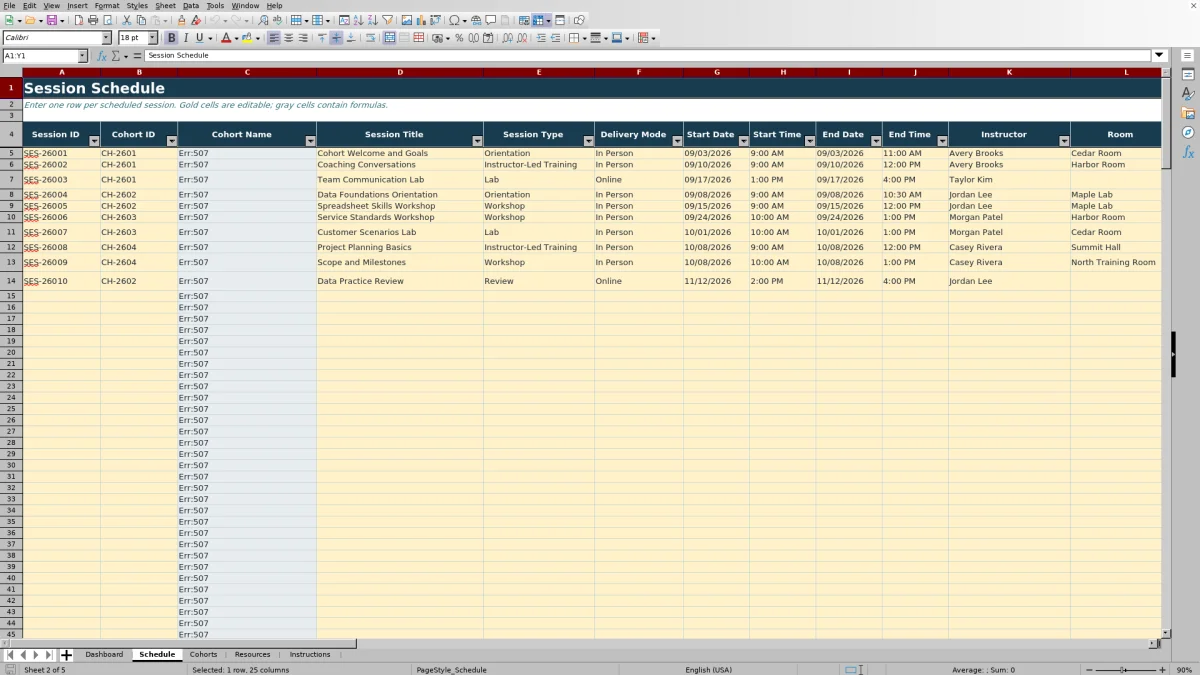Open the Function Wizard fx icon
This screenshot has height=675, width=1200.
coord(102,56)
